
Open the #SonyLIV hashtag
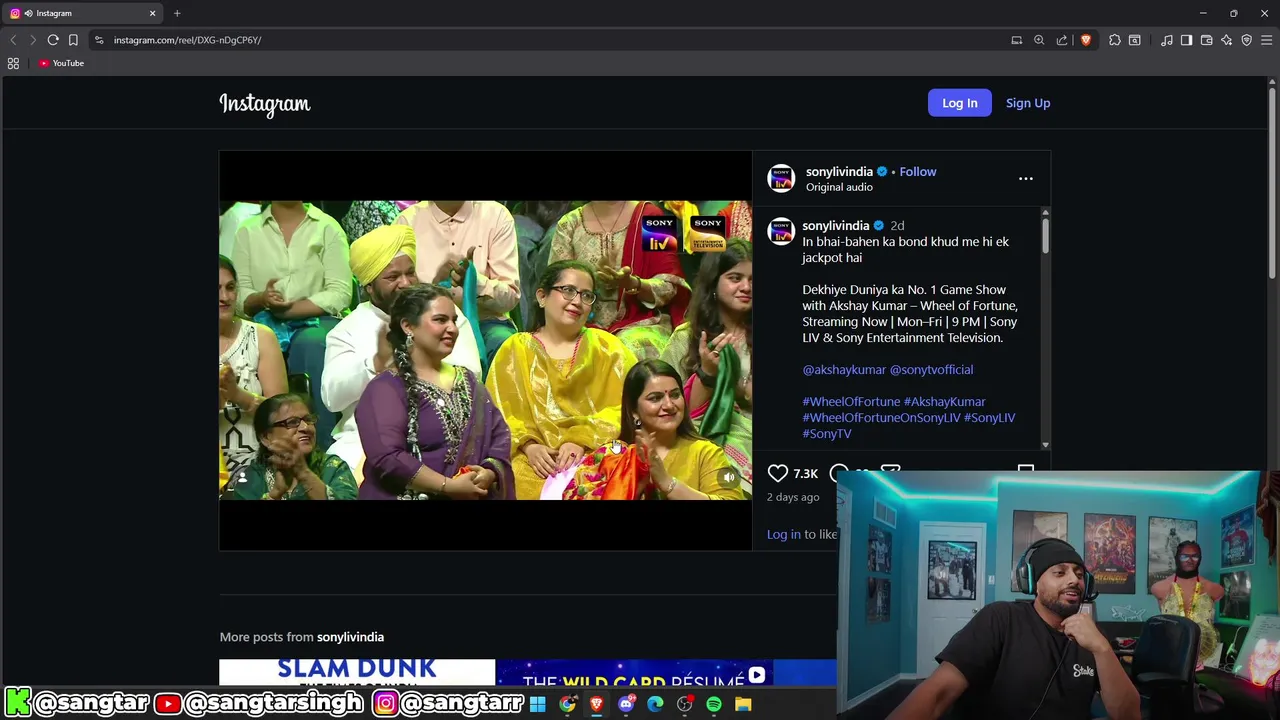(989, 418)
